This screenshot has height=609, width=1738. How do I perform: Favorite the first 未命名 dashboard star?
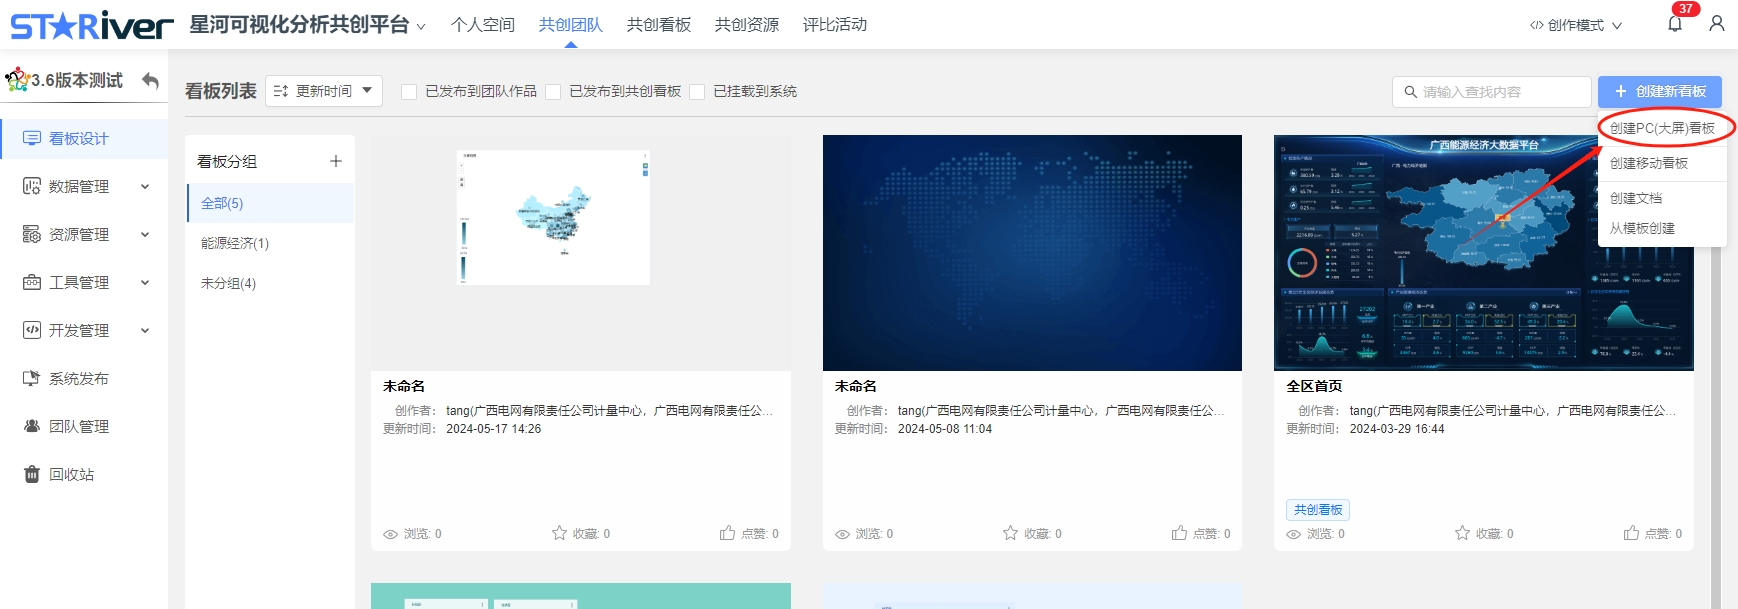point(560,533)
